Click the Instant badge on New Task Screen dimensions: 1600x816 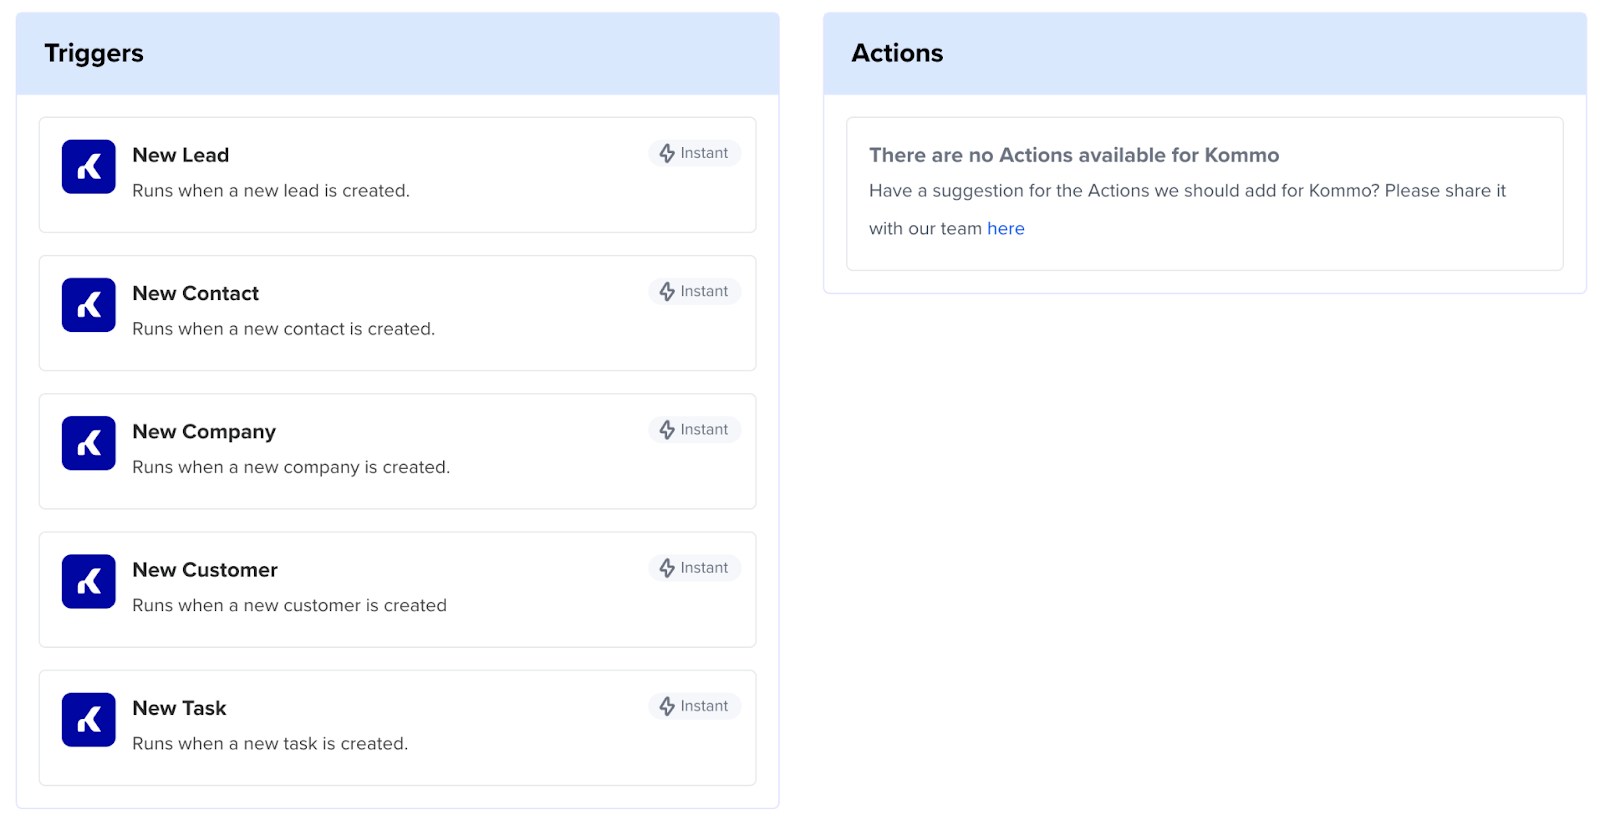pyautogui.click(x=694, y=706)
